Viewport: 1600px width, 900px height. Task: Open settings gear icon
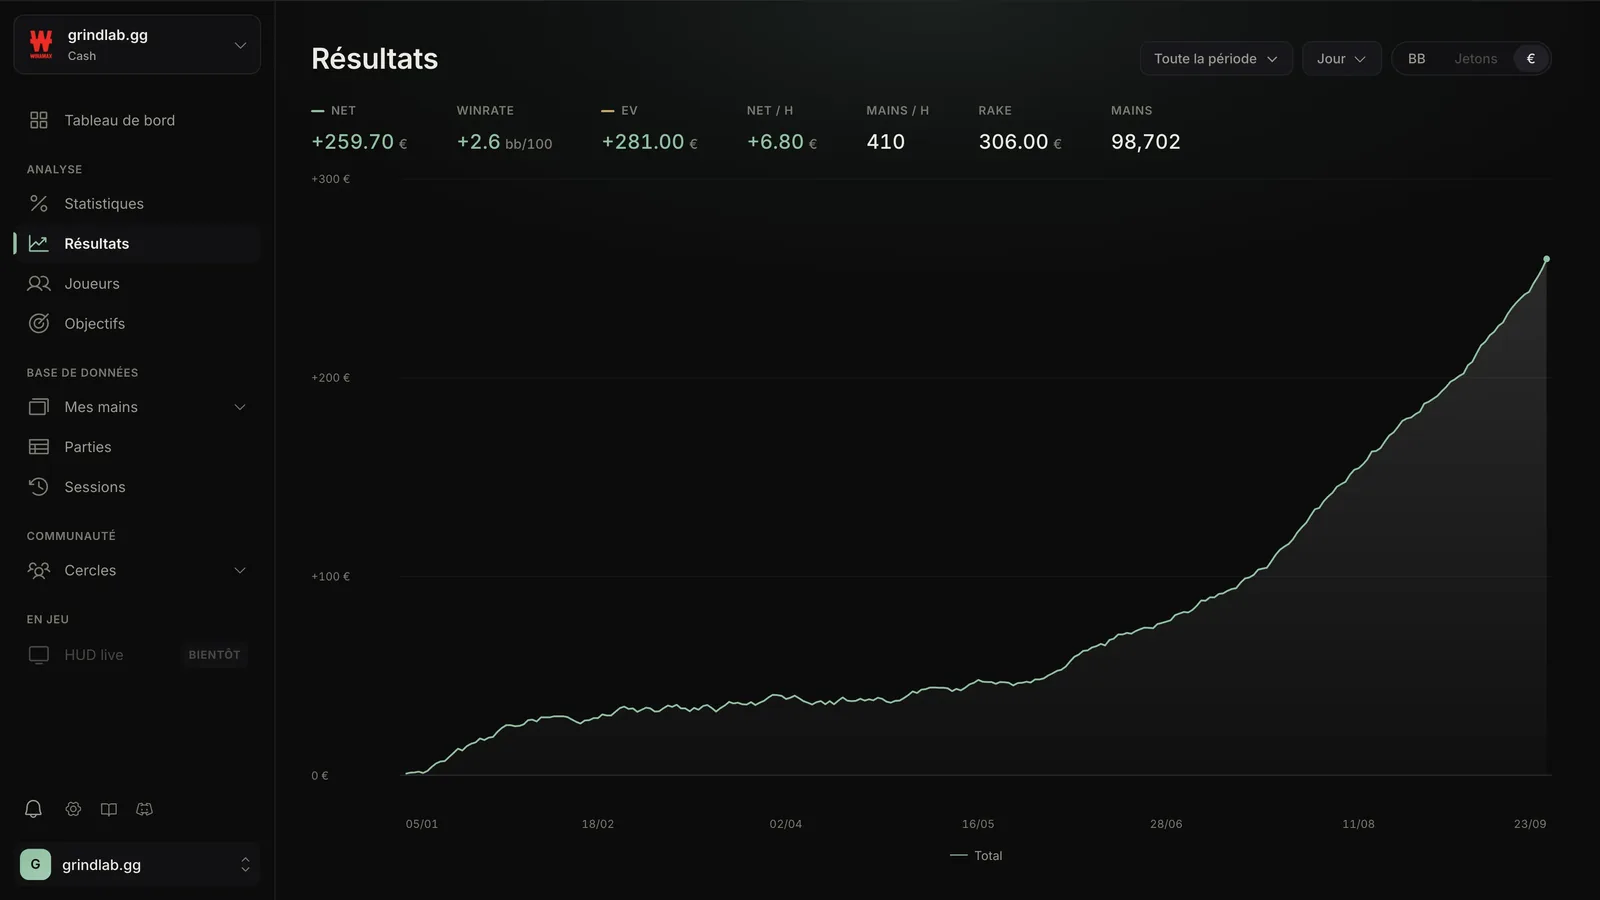73,809
